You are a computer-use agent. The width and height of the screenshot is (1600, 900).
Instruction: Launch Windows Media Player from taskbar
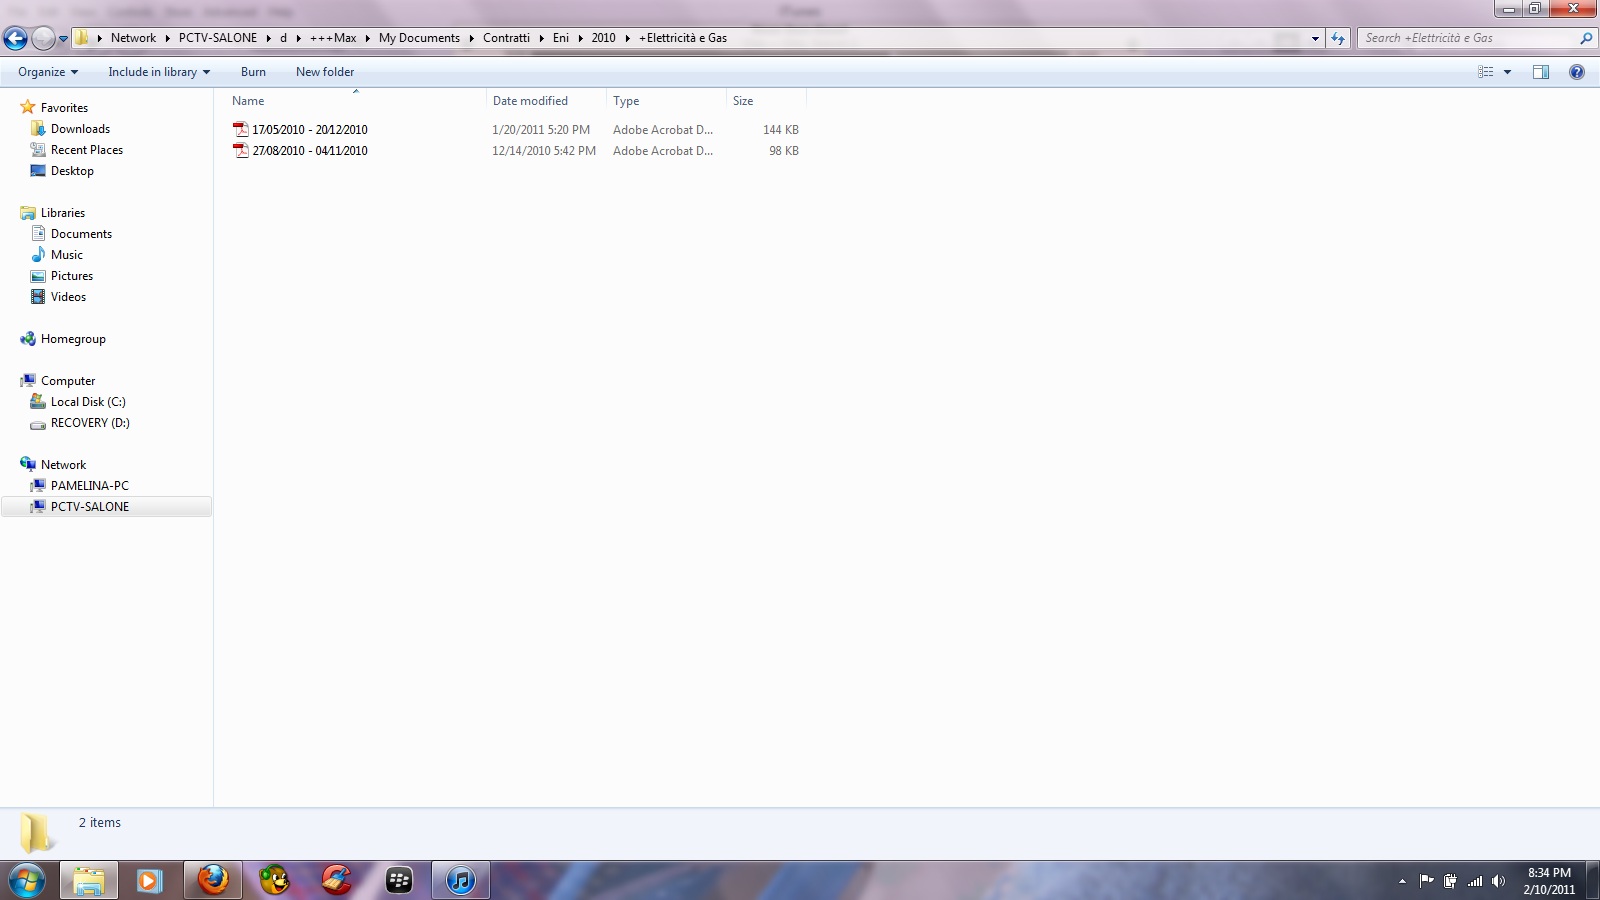pyautogui.click(x=149, y=881)
